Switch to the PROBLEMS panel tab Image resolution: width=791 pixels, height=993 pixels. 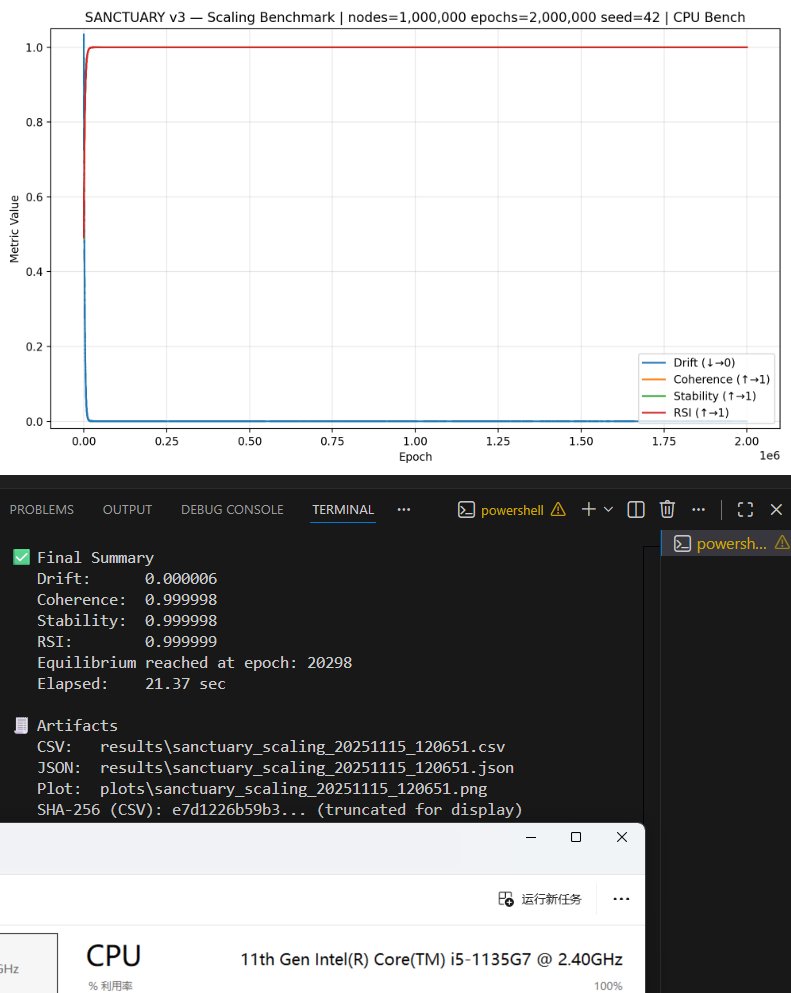click(x=42, y=510)
